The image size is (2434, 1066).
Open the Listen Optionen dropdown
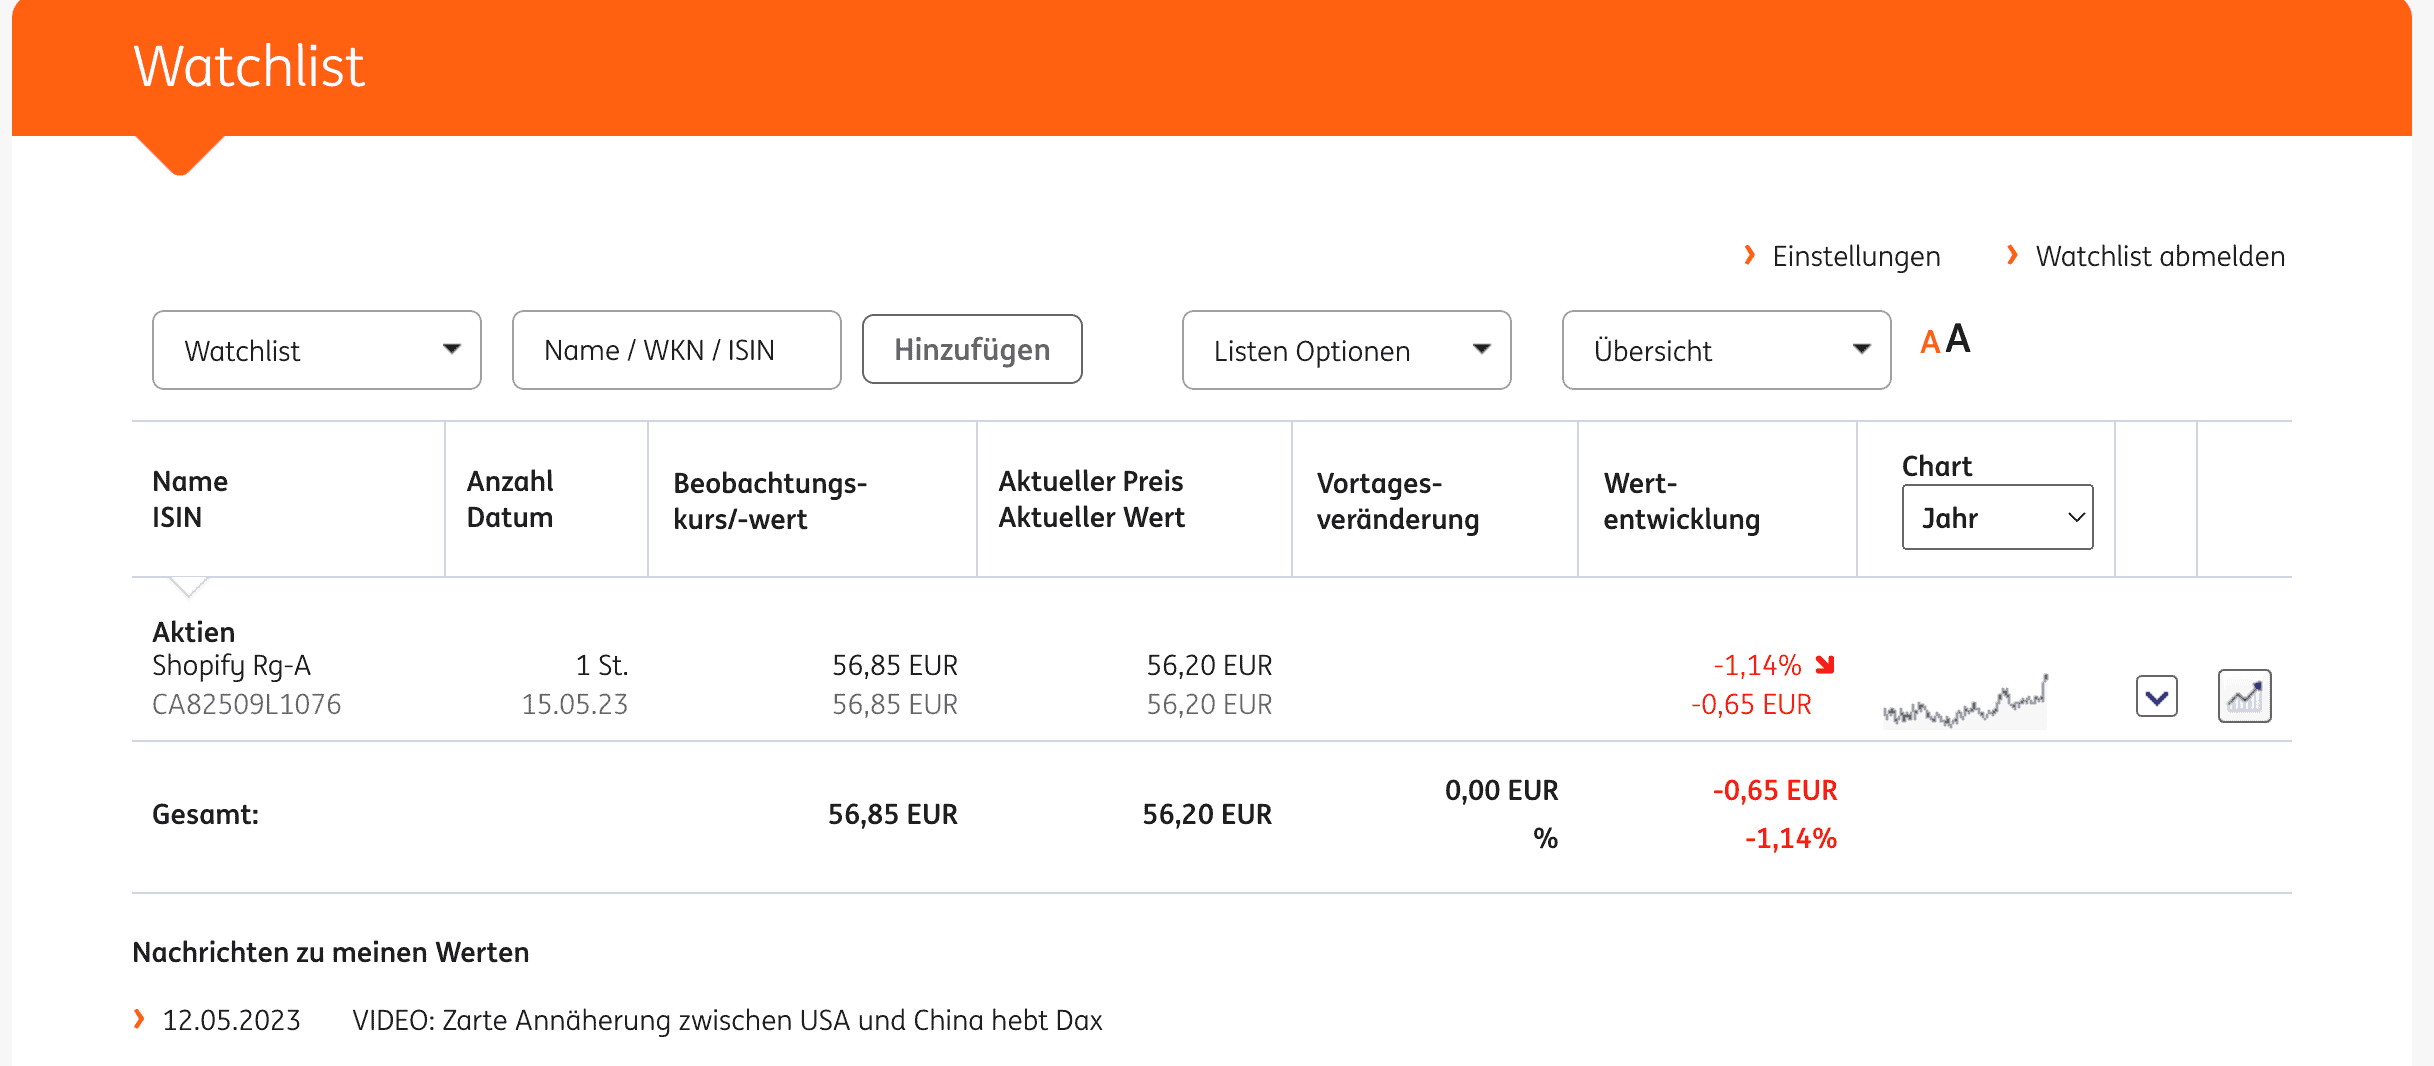(x=1346, y=350)
